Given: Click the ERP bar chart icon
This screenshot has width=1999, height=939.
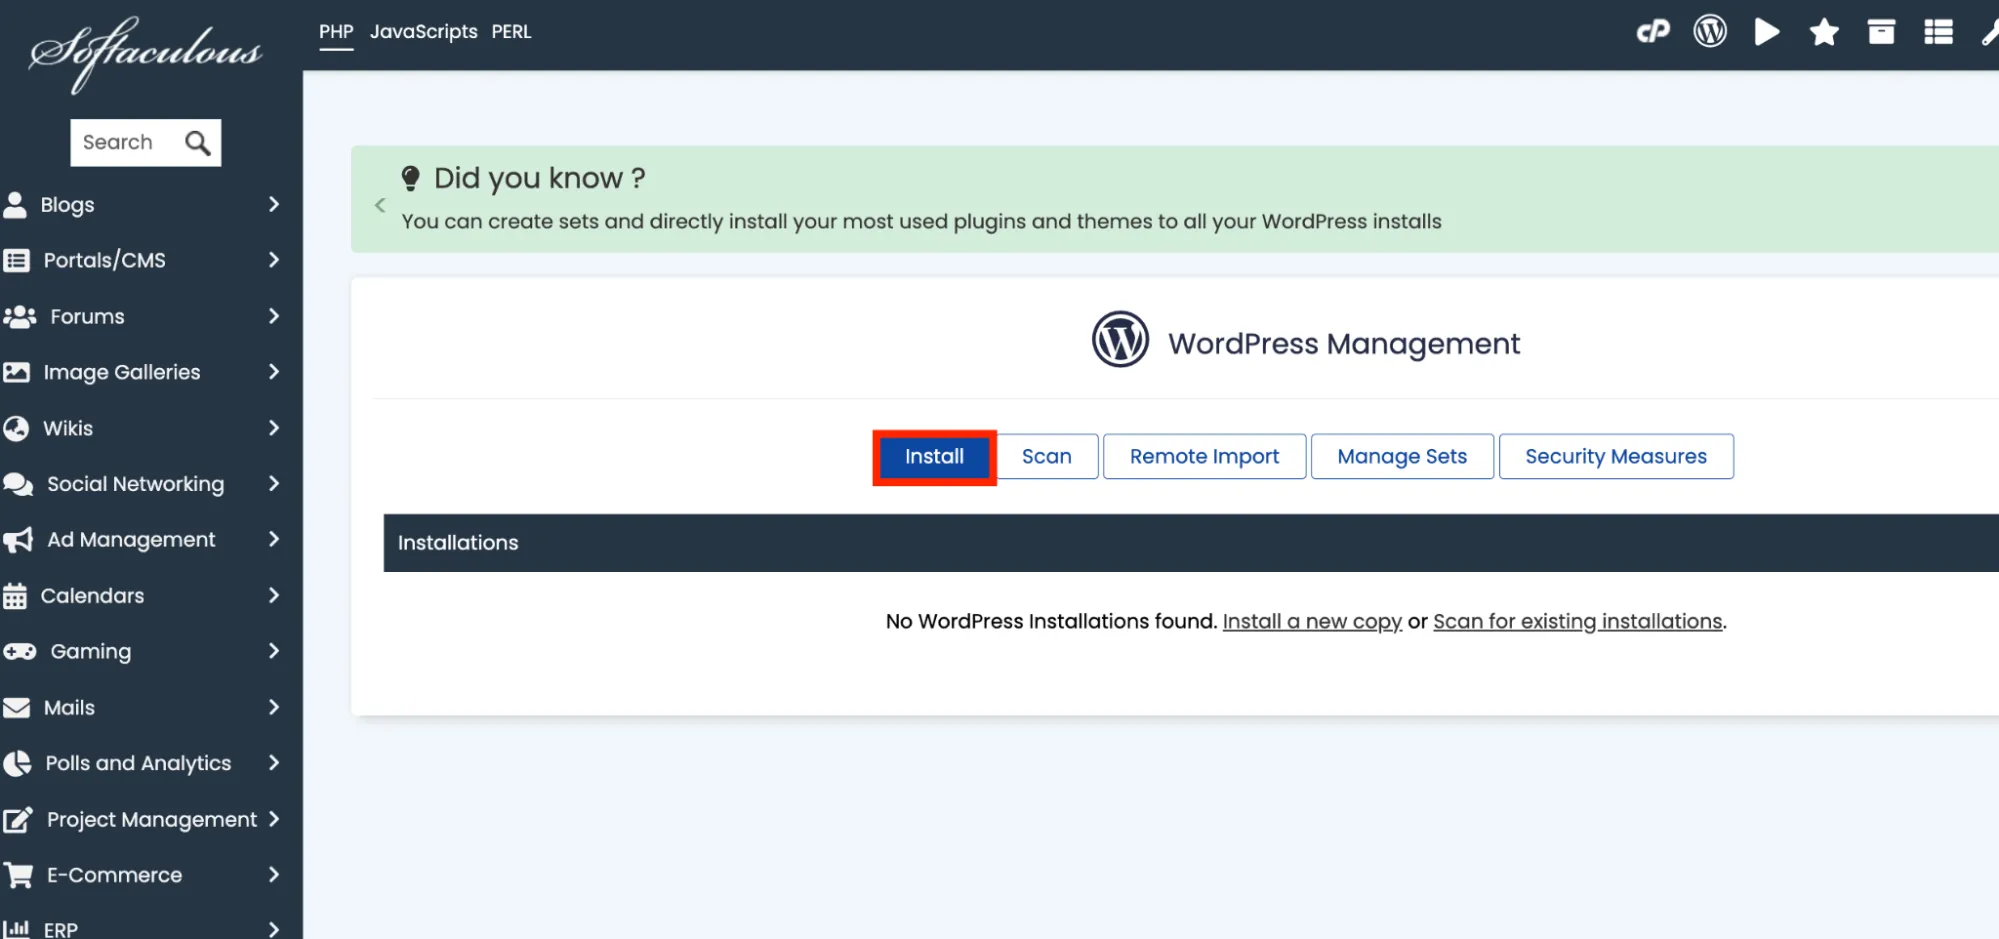Looking at the screenshot, I should click(16, 928).
